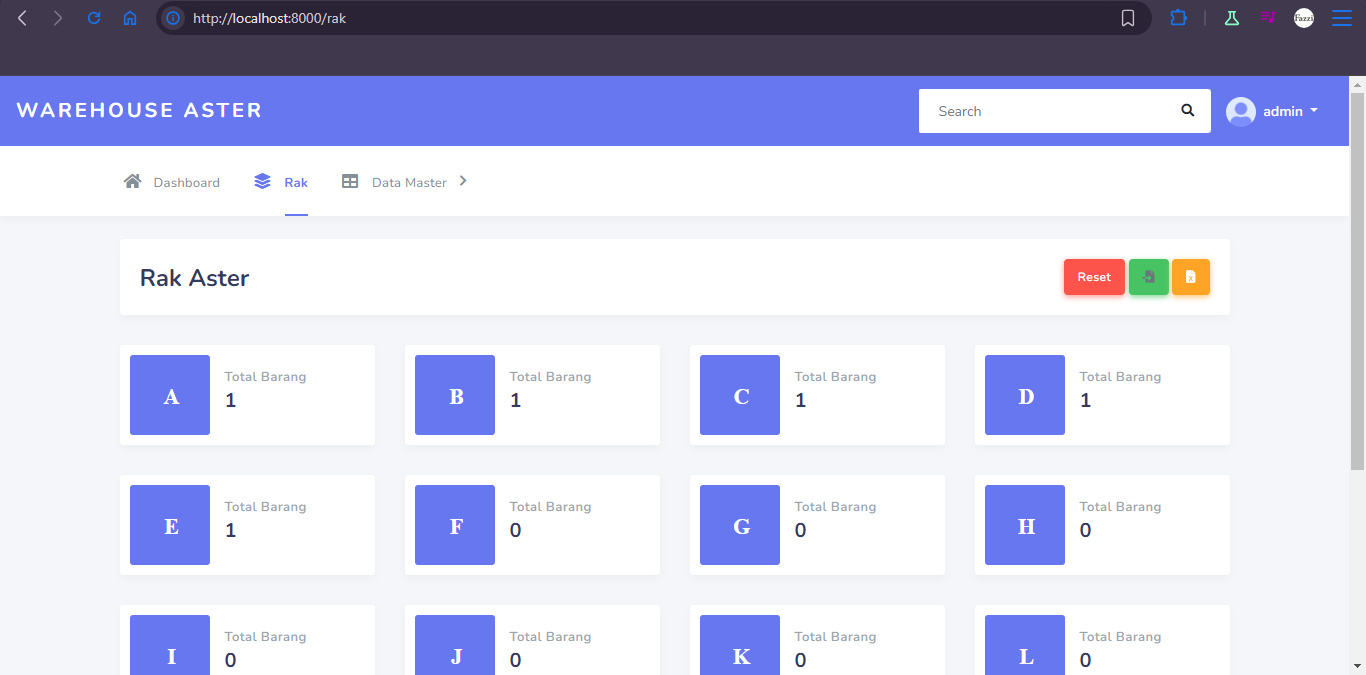This screenshot has width=1366, height=675.
Task: Select the rack G card
Action: [x=817, y=525]
